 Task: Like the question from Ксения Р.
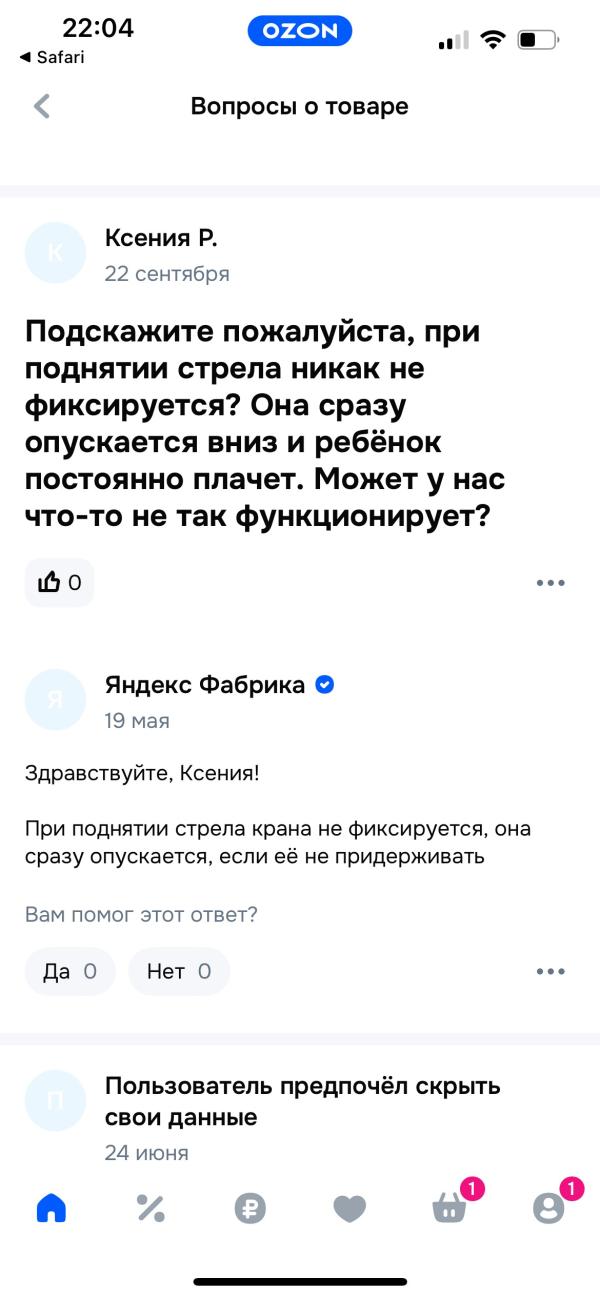pyautogui.click(x=59, y=582)
